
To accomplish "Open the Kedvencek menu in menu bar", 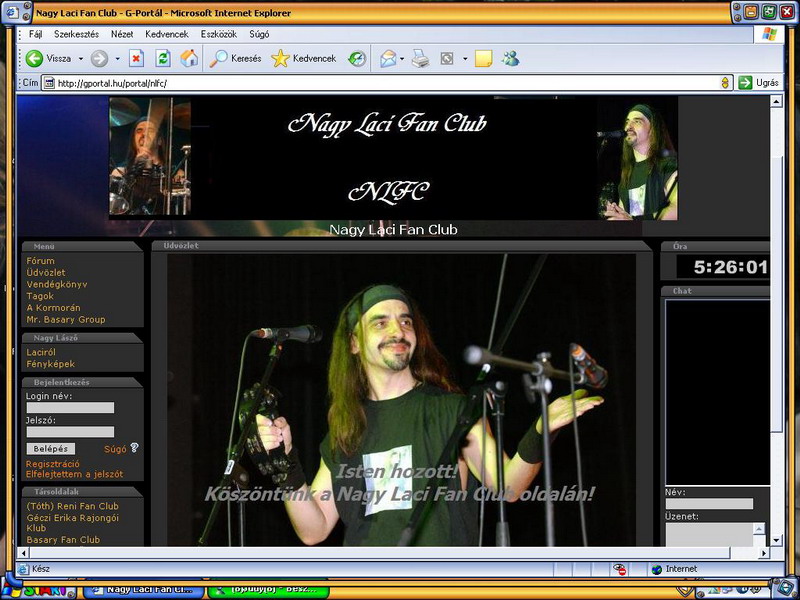I will coord(166,33).
